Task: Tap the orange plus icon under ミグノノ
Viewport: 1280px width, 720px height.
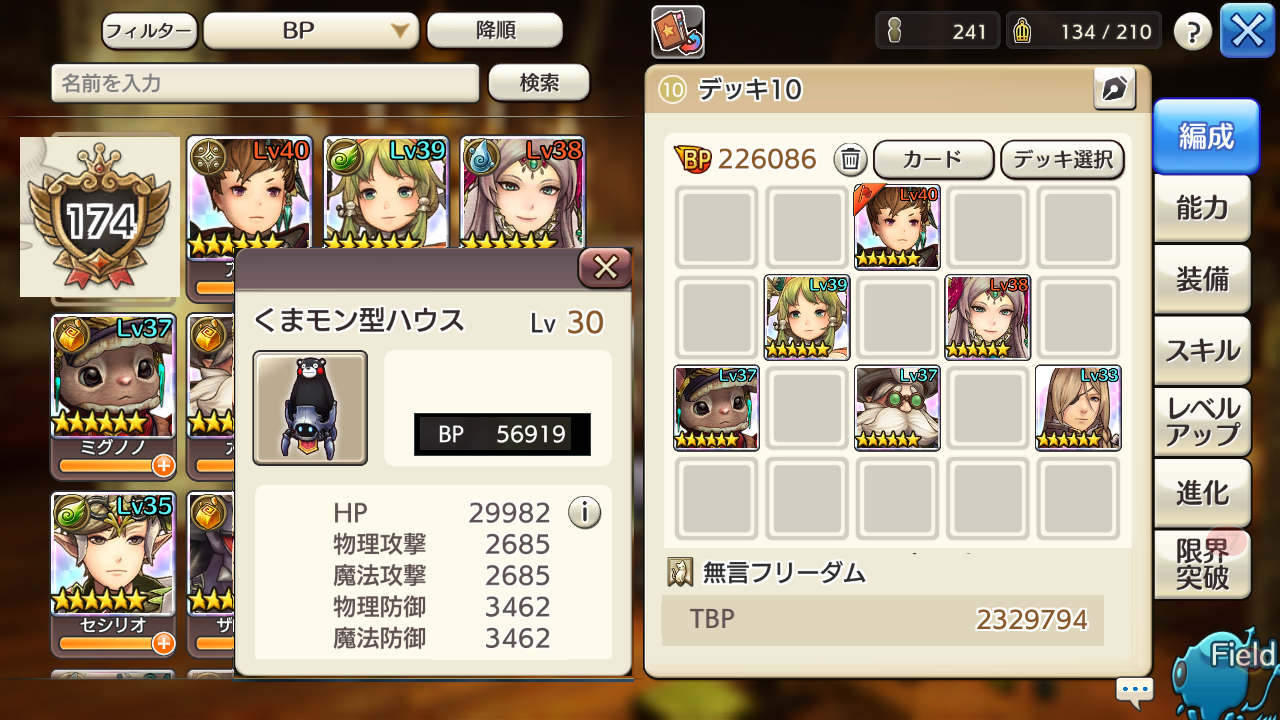Action: [163, 466]
